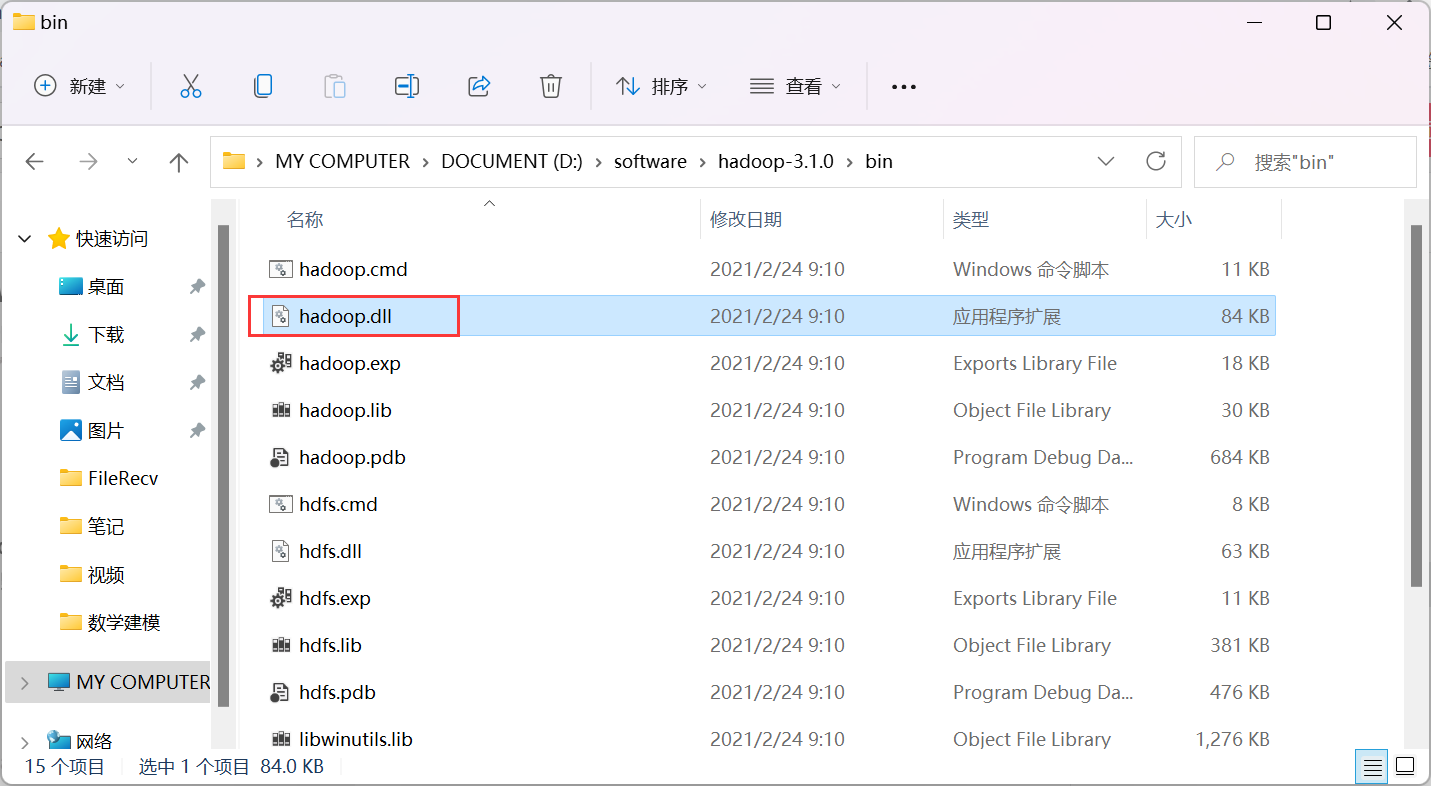Delete hadoop.dll using the trash icon

tap(551, 86)
